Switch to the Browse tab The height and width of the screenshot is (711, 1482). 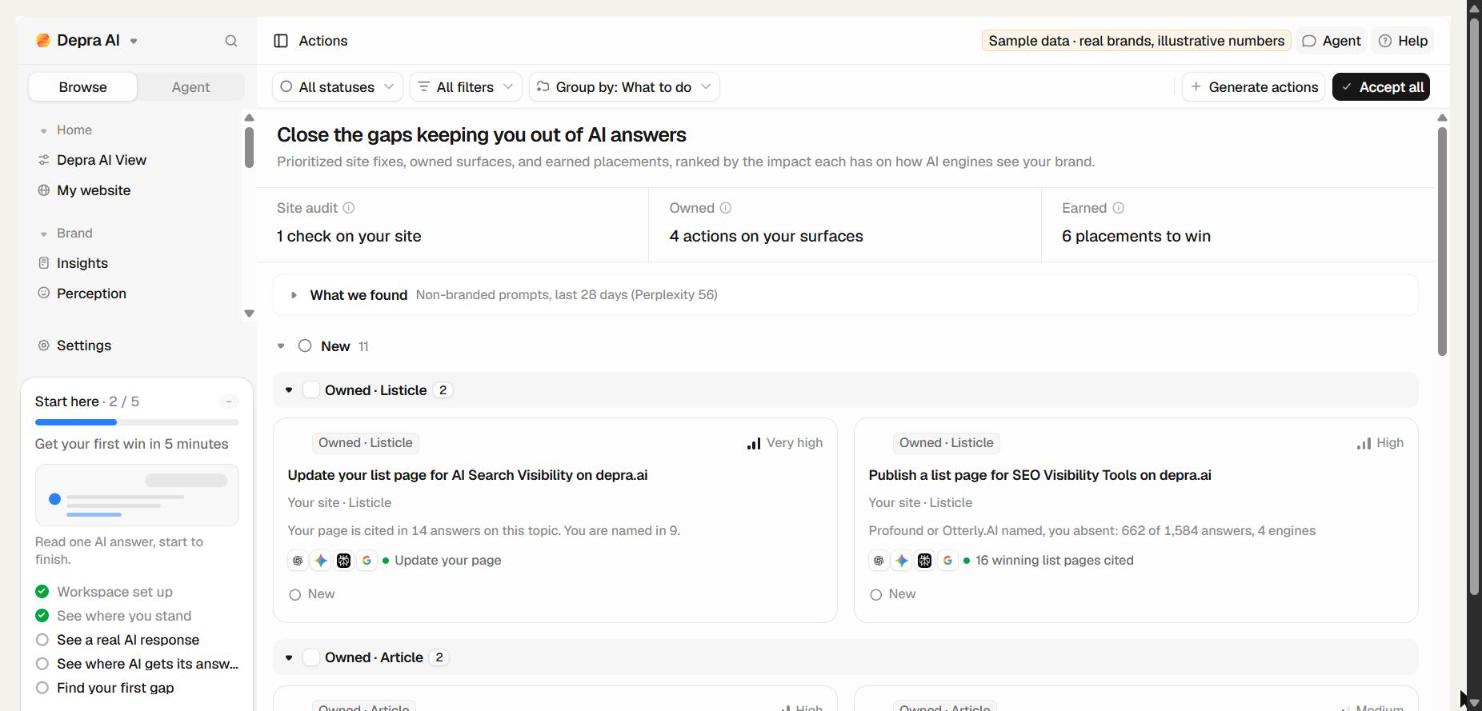tap(83, 87)
